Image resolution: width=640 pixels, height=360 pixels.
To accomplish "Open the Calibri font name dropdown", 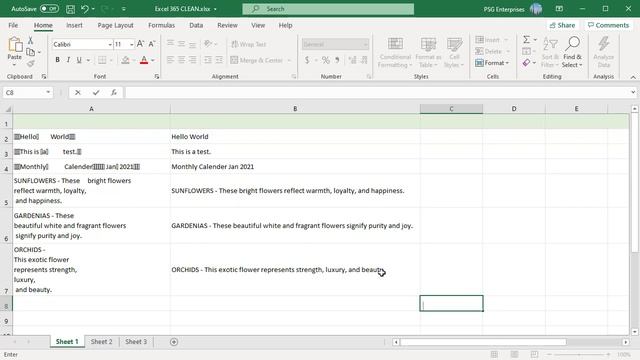I will tap(110, 44).
